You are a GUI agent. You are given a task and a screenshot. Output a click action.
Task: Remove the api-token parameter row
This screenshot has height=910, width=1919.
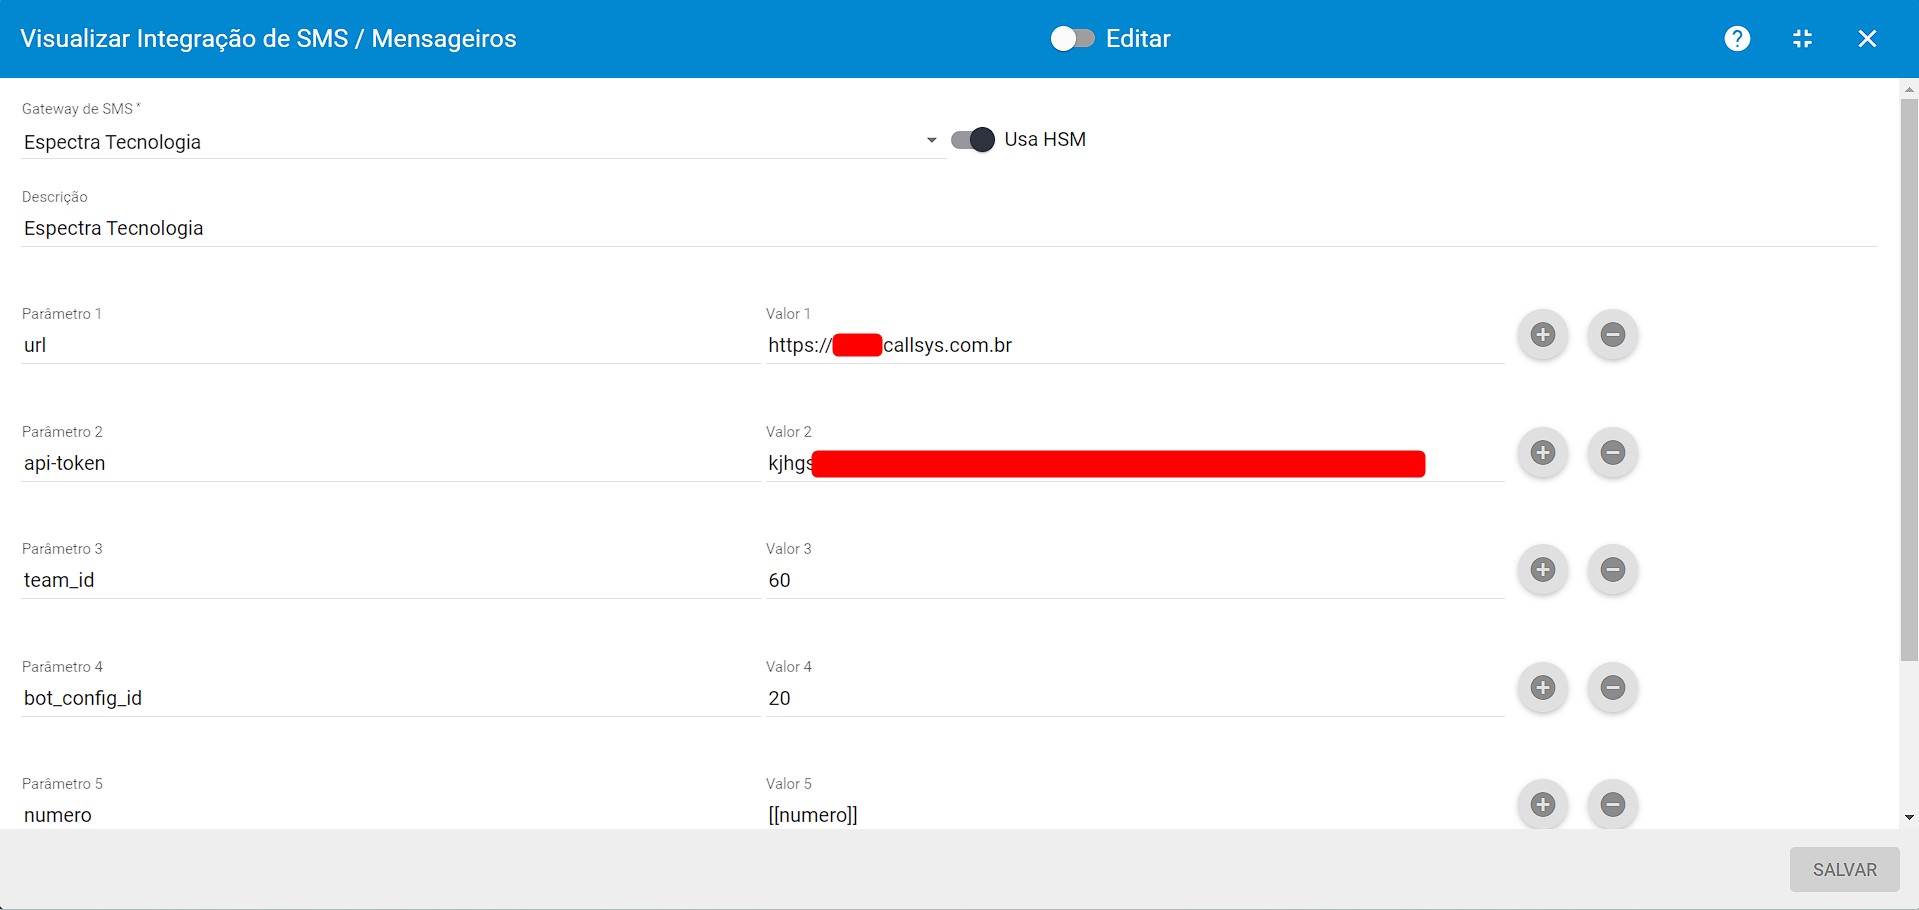[x=1613, y=453]
